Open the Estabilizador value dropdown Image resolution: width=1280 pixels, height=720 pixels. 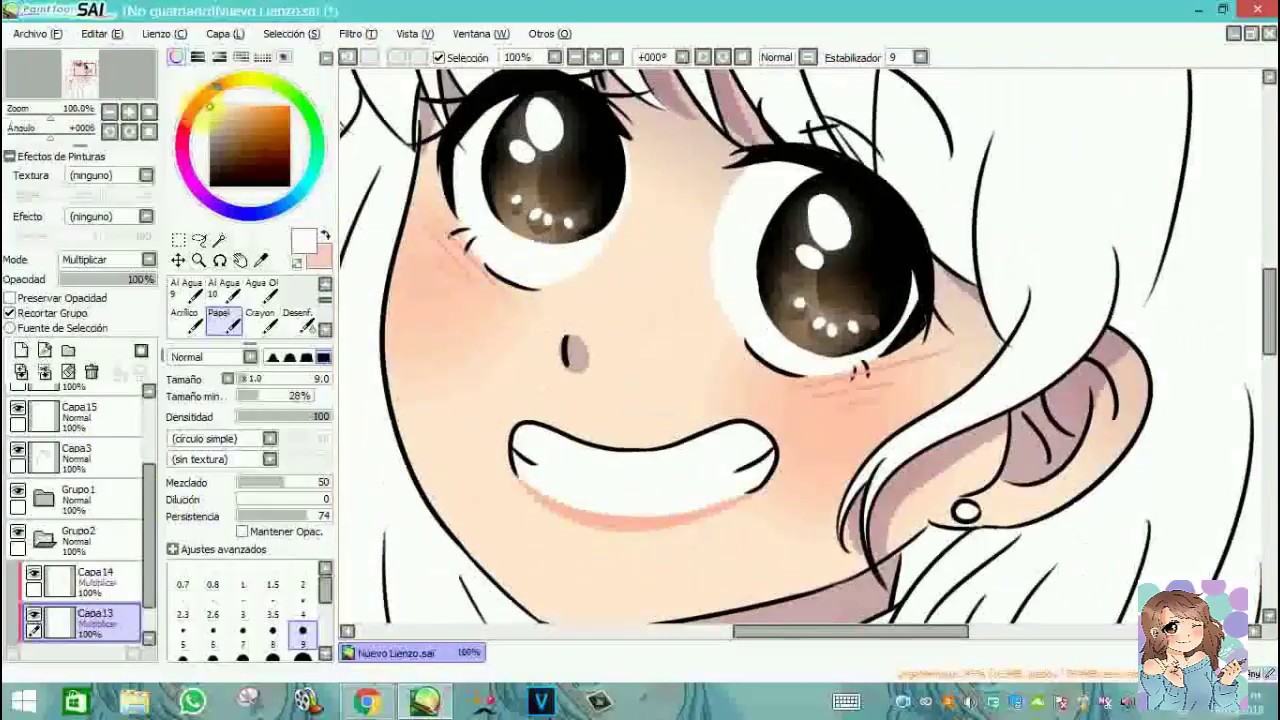(921, 58)
